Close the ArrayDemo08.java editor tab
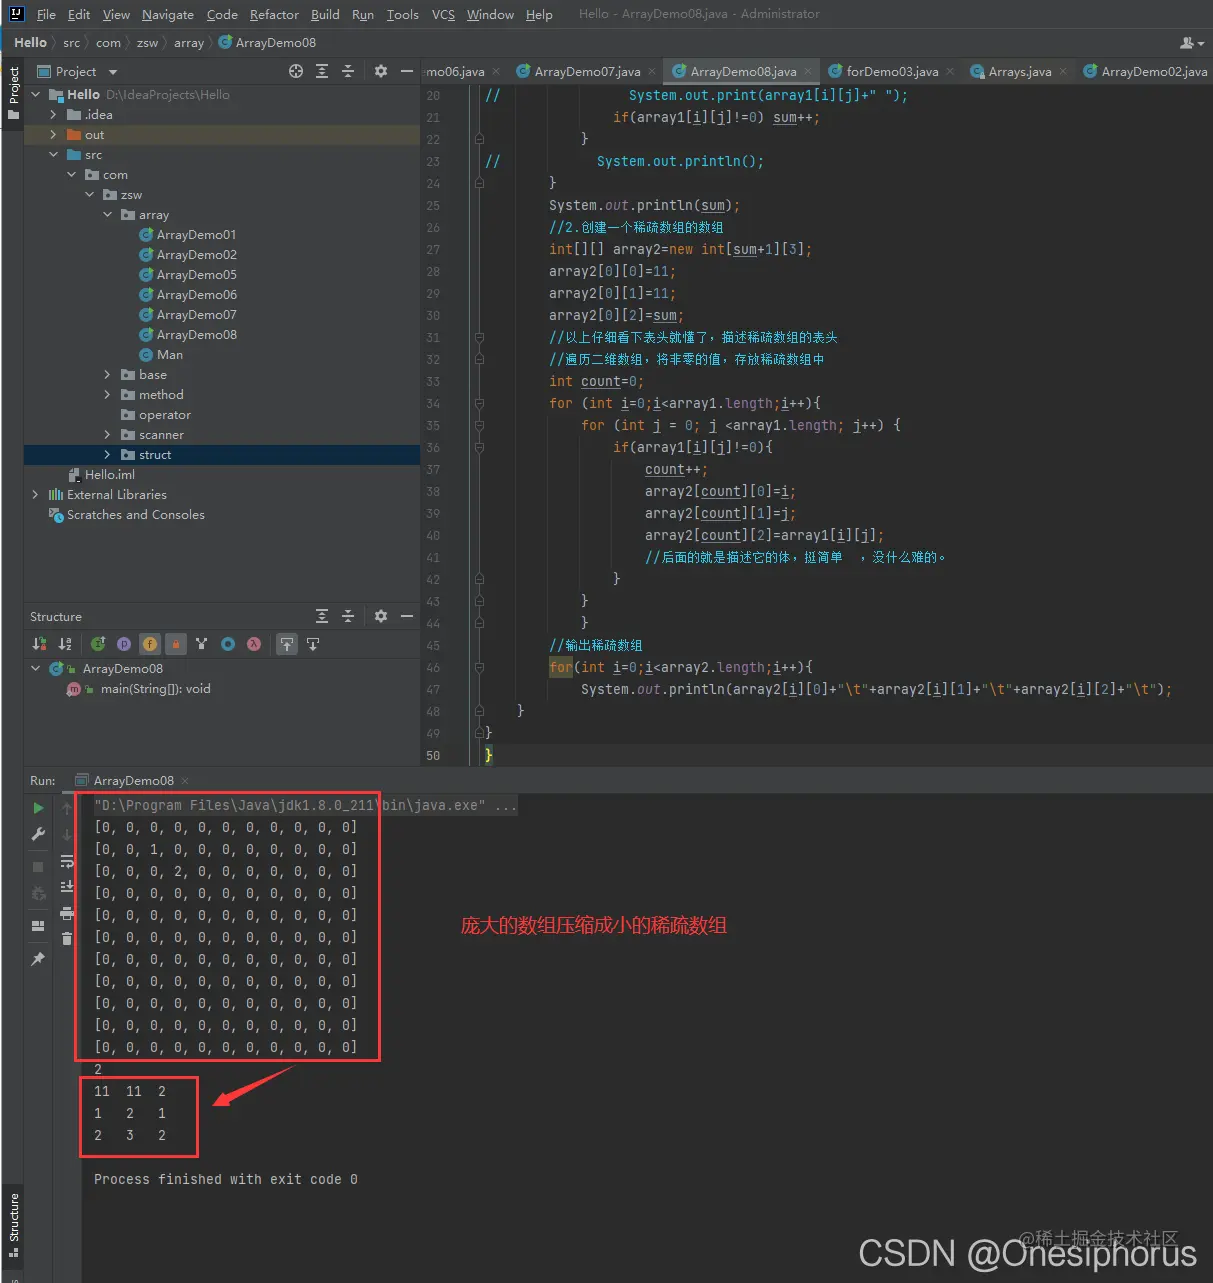 pos(808,72)
